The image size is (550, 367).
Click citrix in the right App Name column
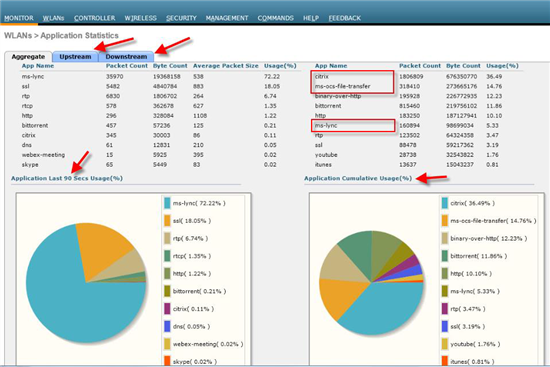322,76
